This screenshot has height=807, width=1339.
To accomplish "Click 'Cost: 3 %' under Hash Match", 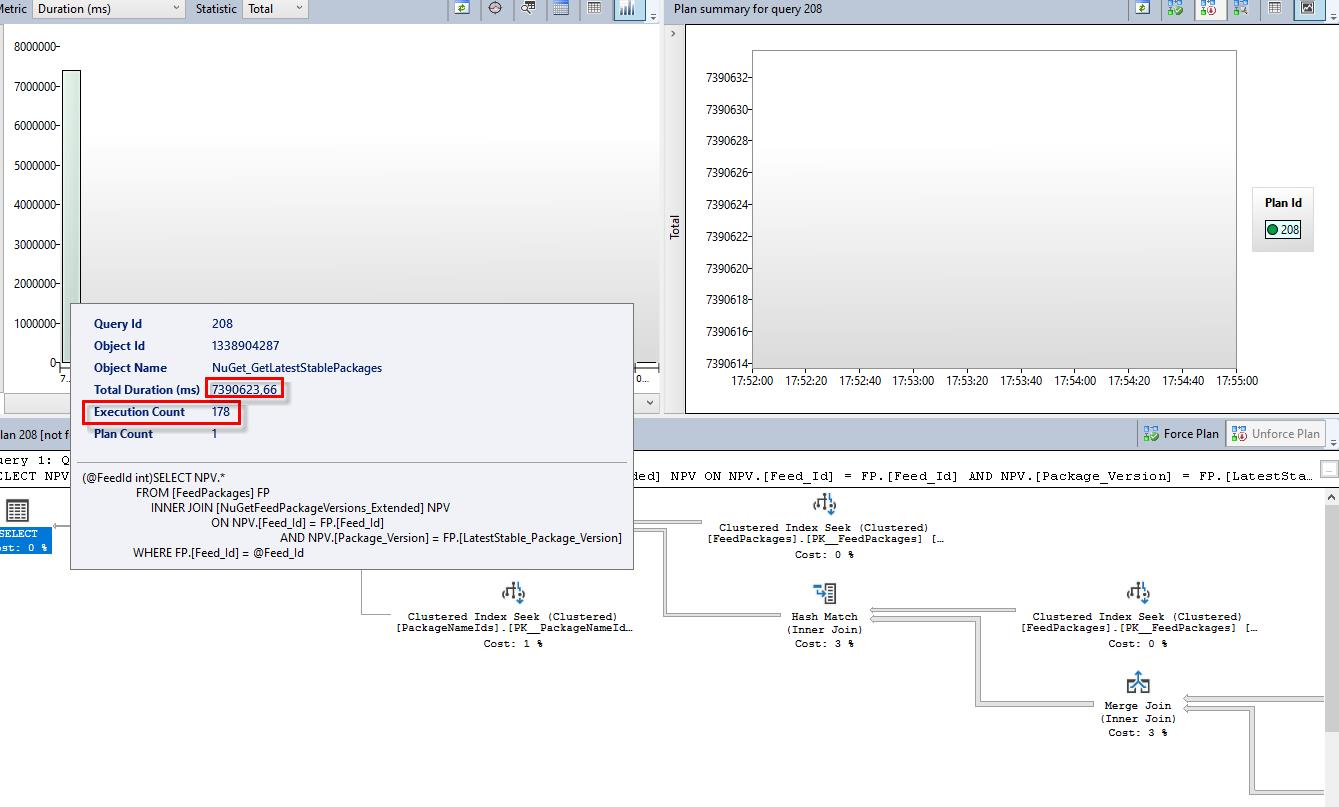I will (825, 644).
